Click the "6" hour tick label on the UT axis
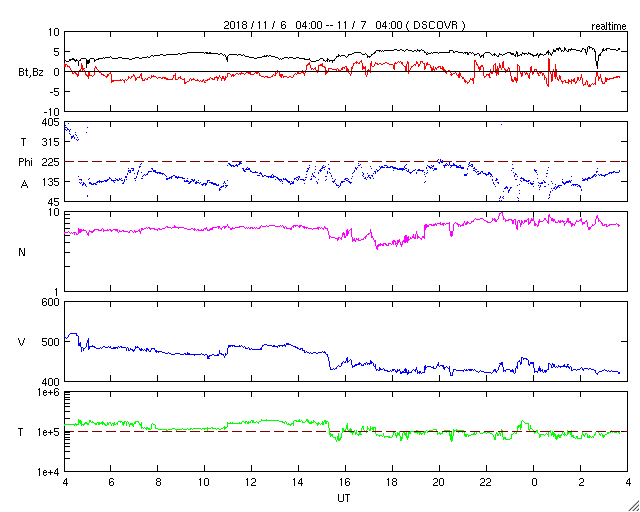 click(111, 482)
